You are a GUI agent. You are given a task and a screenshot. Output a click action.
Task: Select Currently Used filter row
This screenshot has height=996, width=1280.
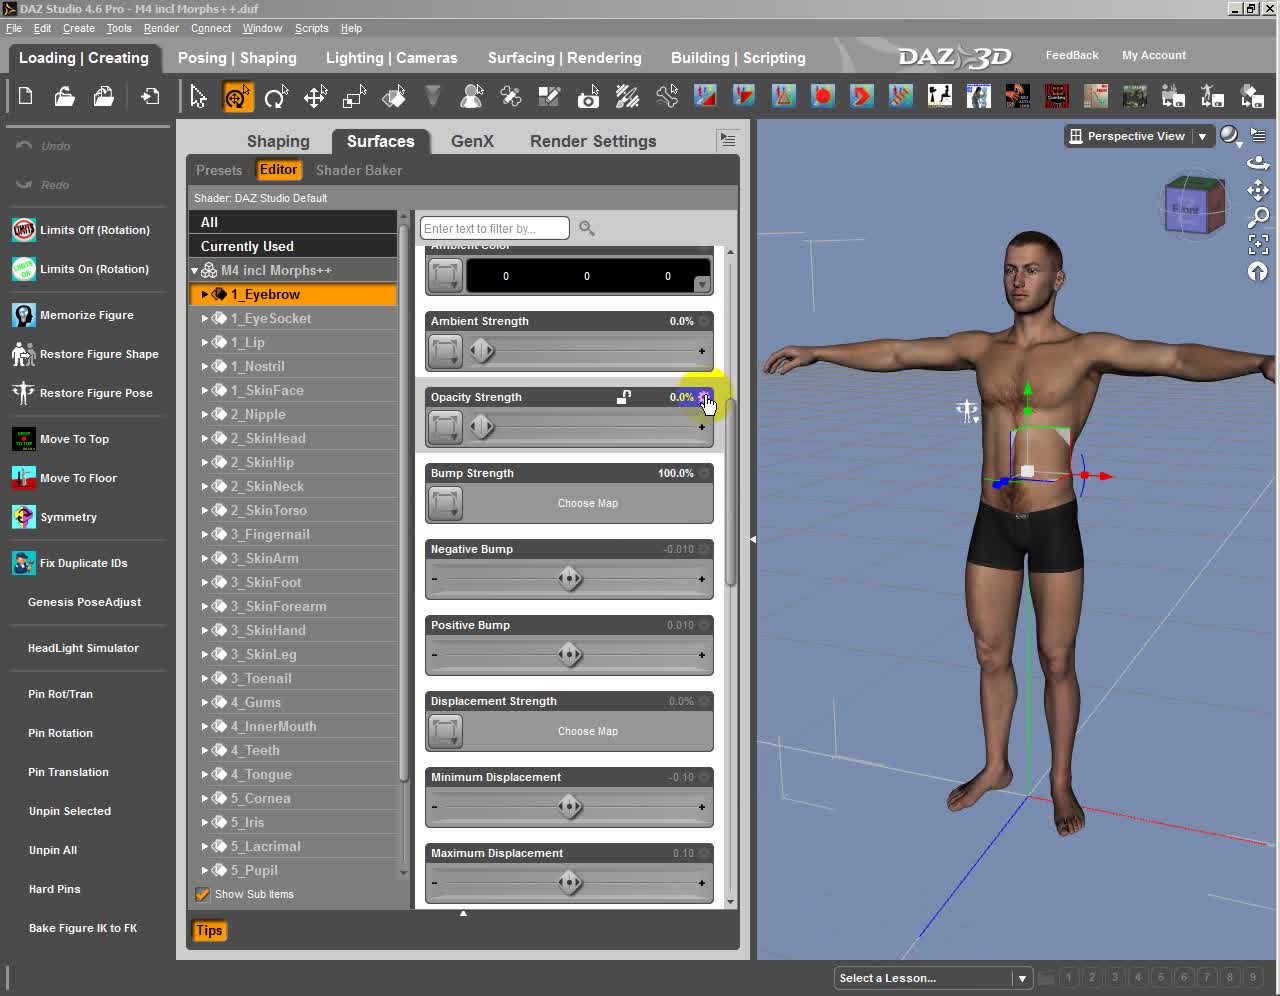[x=293, y=246]
